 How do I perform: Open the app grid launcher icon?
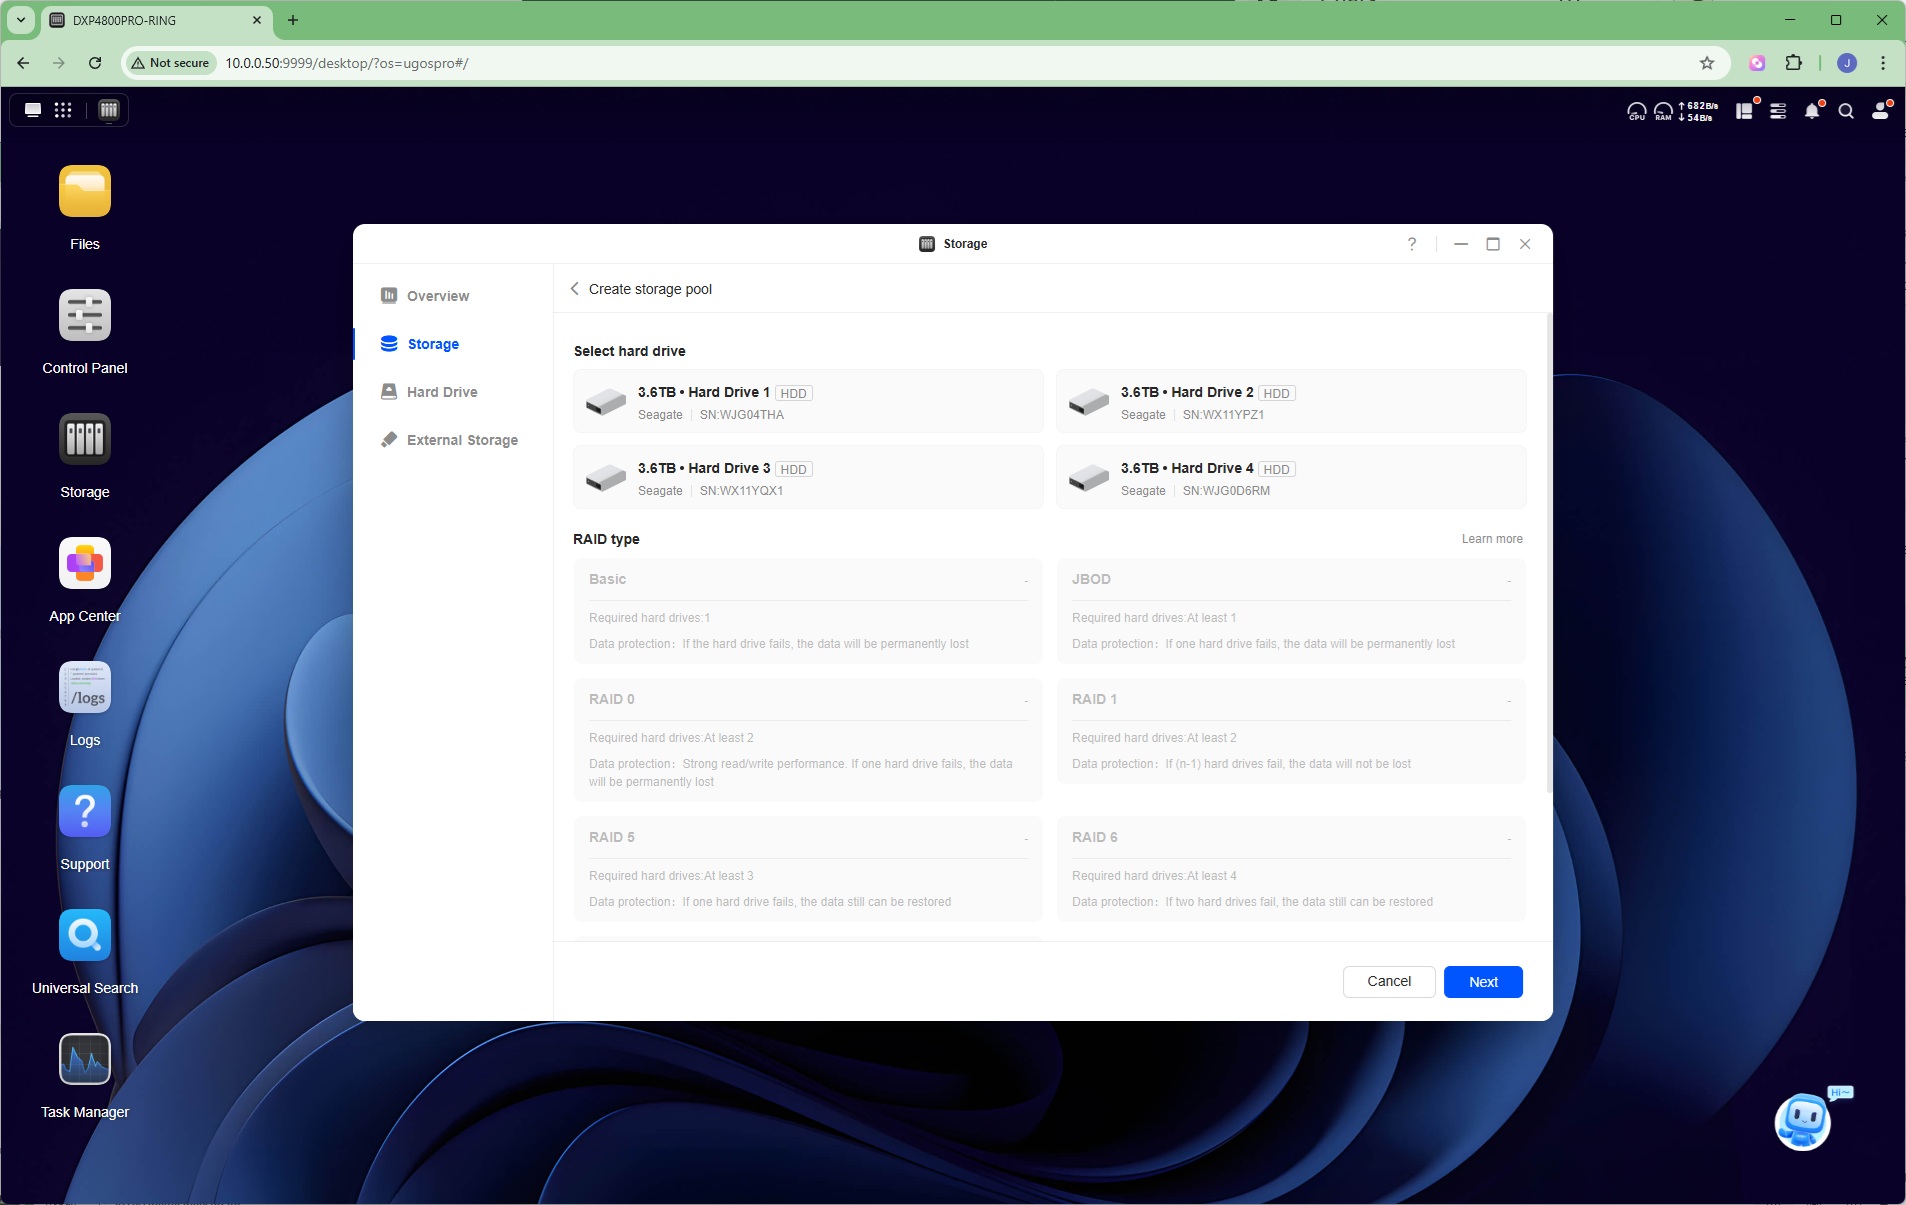(x=63, y=110)
